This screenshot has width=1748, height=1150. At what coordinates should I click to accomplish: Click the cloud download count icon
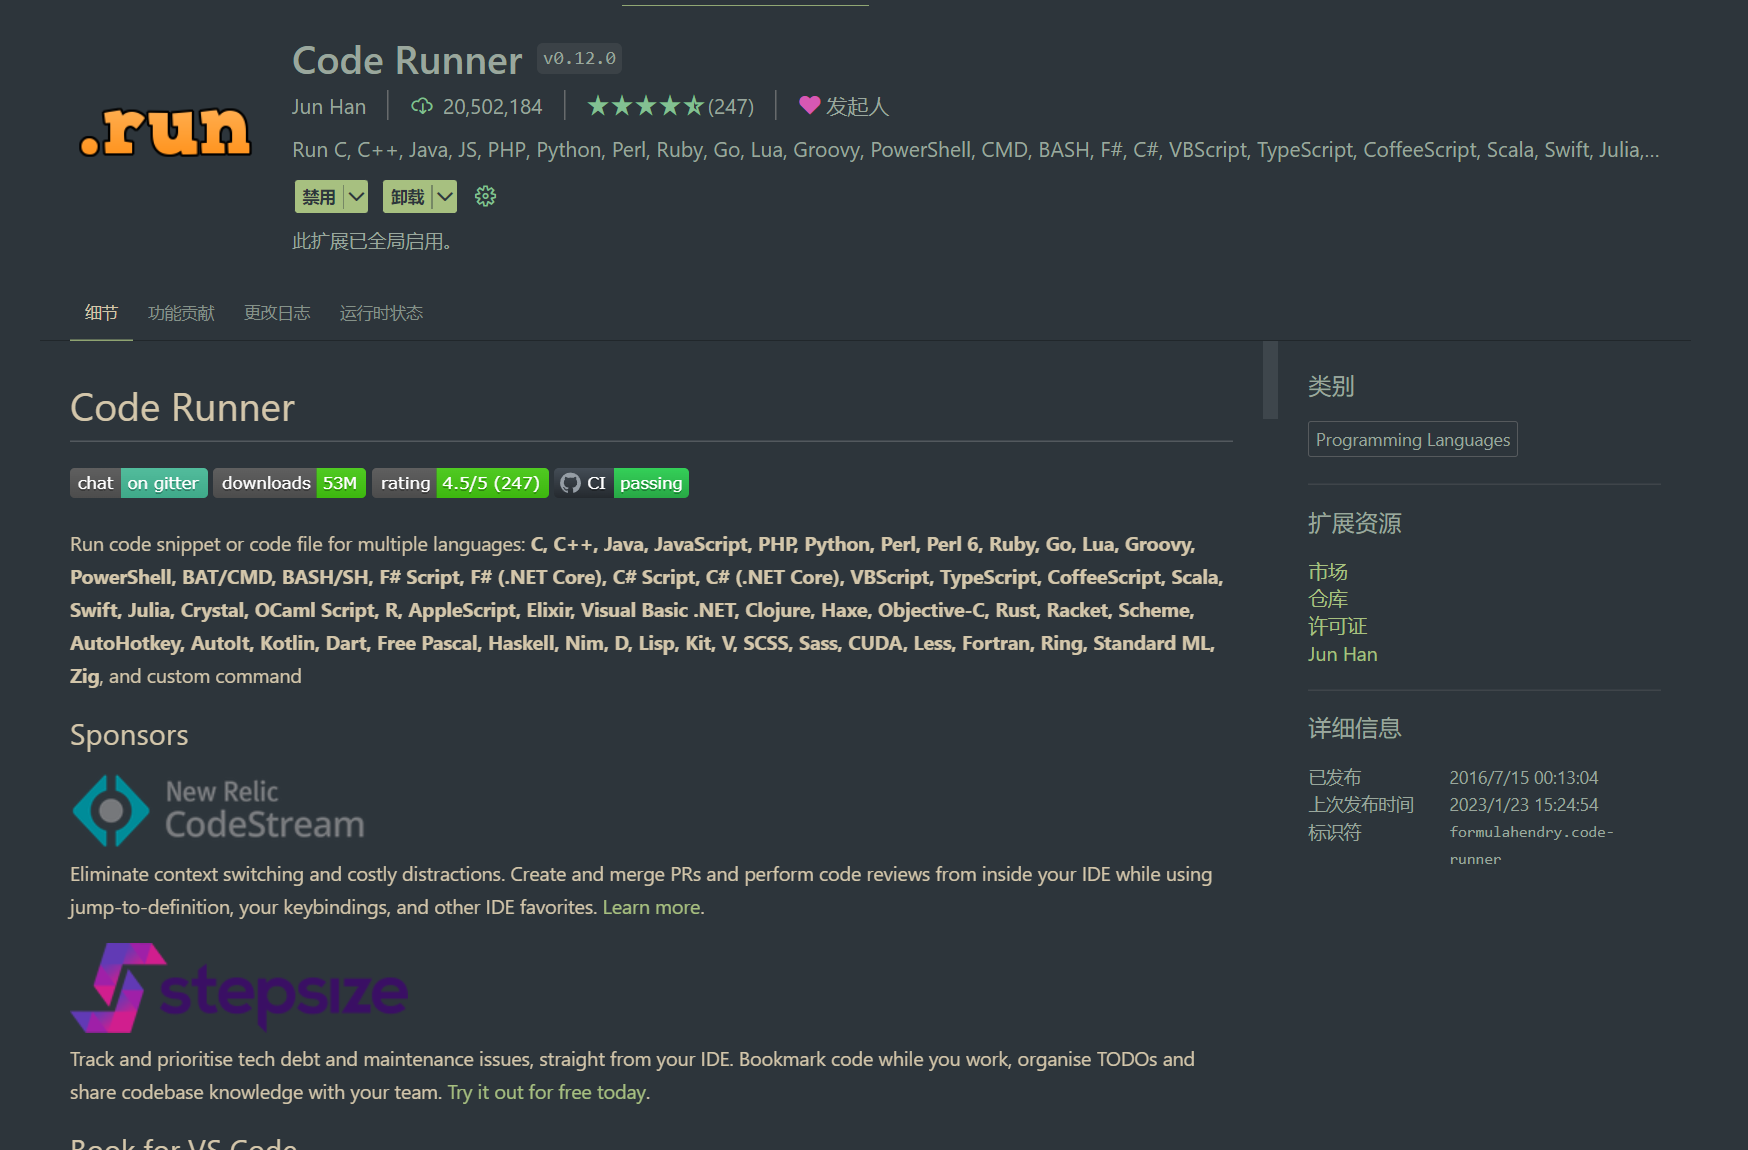point(422,106)
